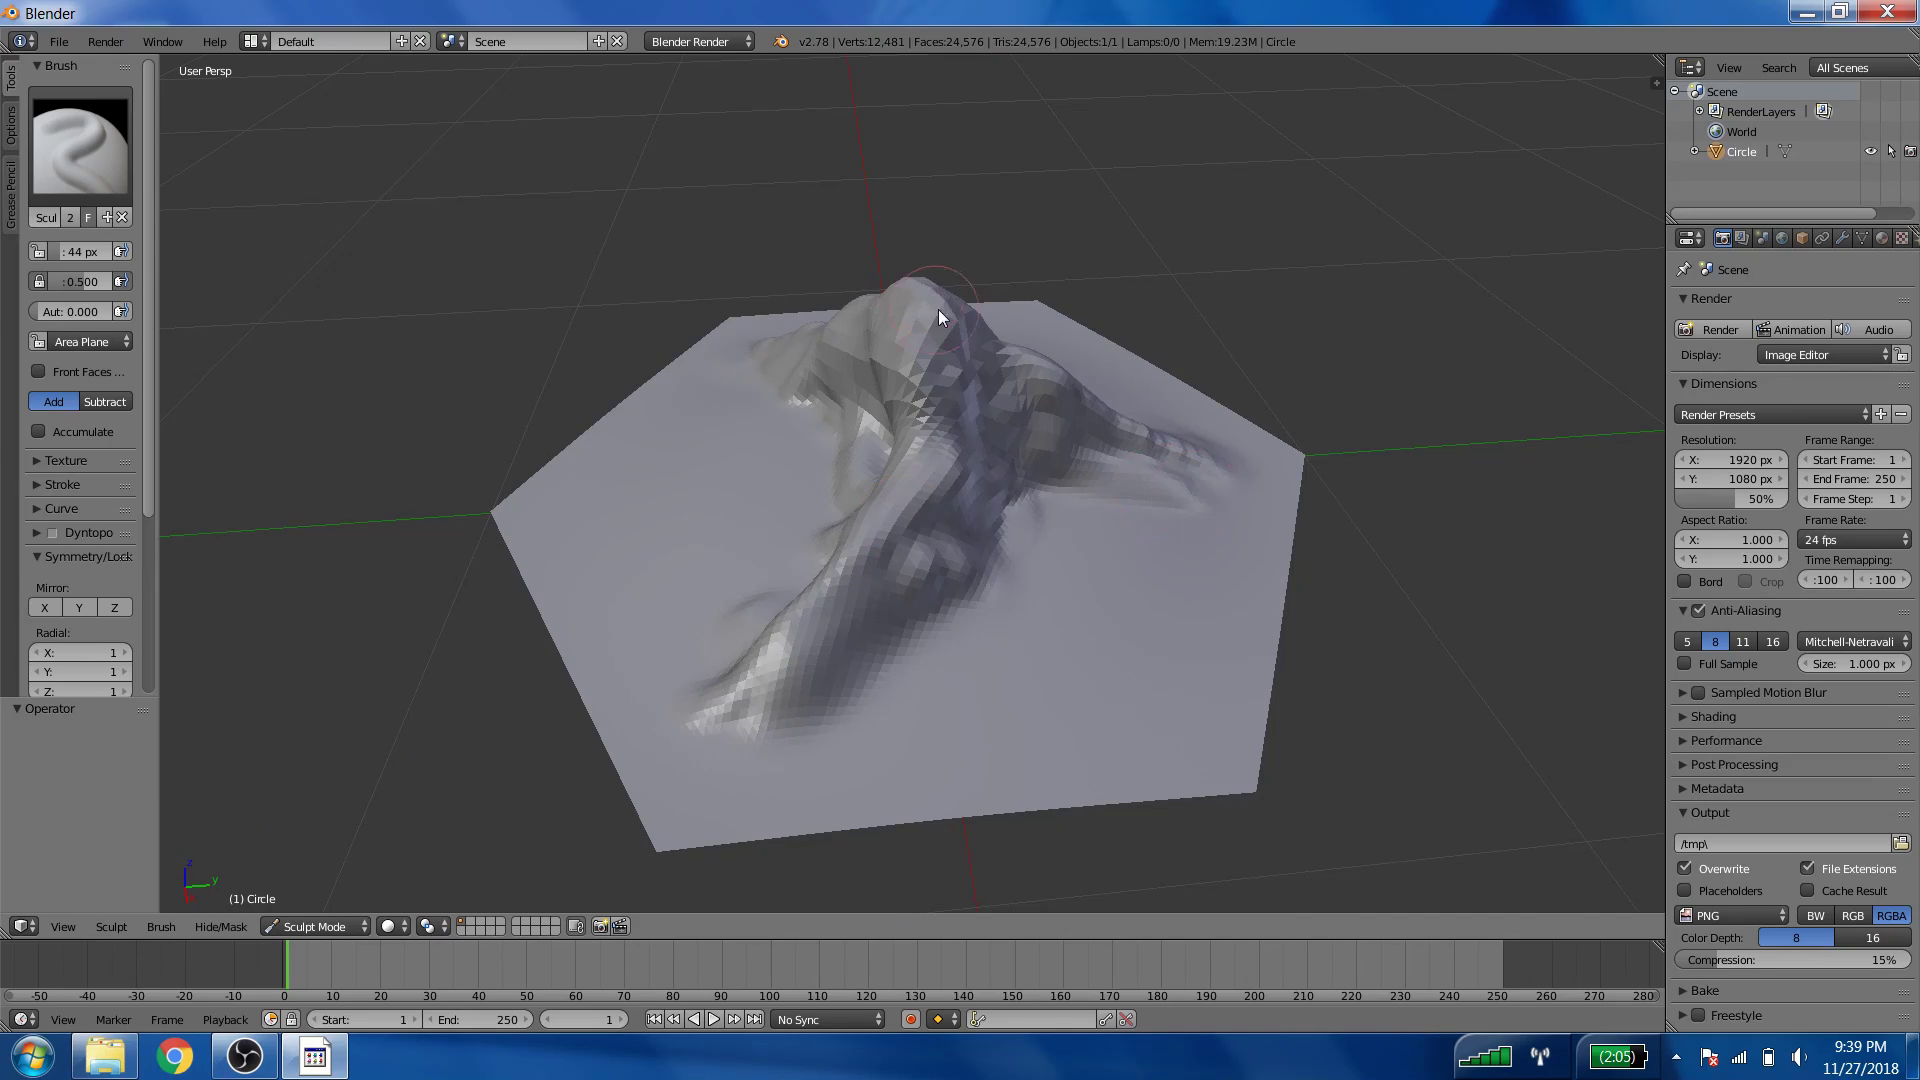Open the Modifiers properties tab (wrench icon)
The height and width of the screenshot is (1080, 1920).
tap(1842, 238)
